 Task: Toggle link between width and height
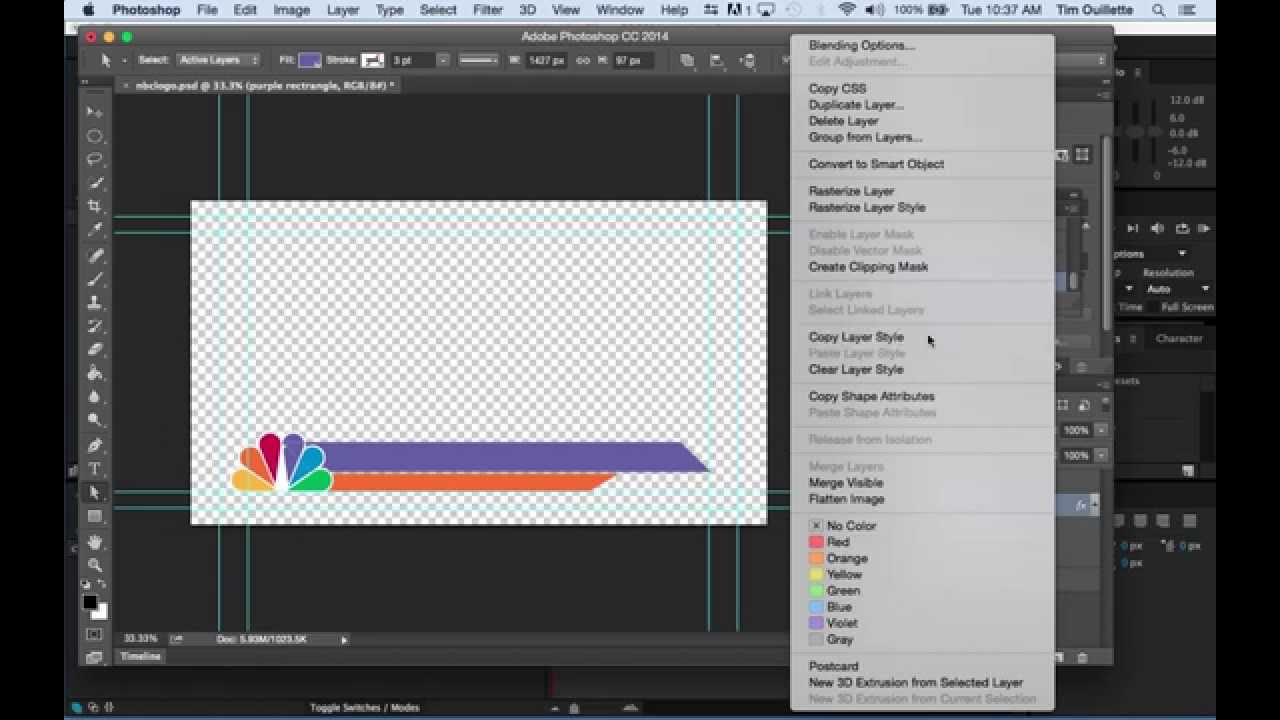click(582, 60)
